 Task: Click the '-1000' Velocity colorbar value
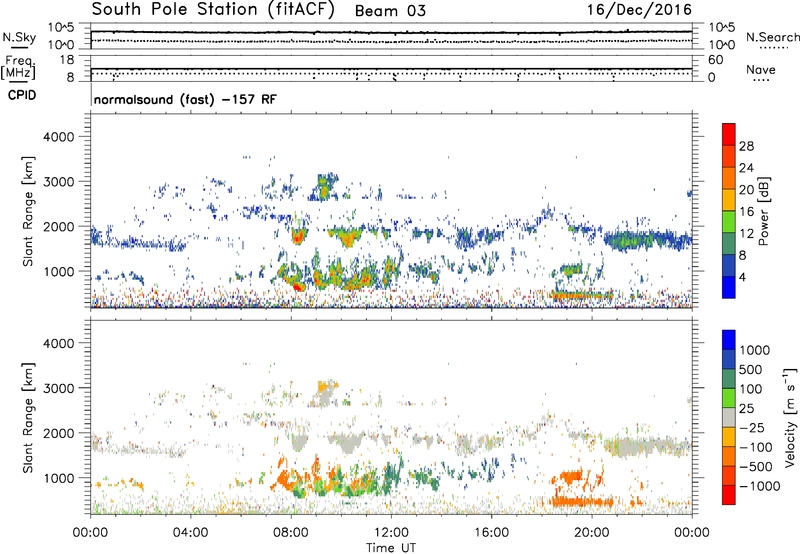760,486
